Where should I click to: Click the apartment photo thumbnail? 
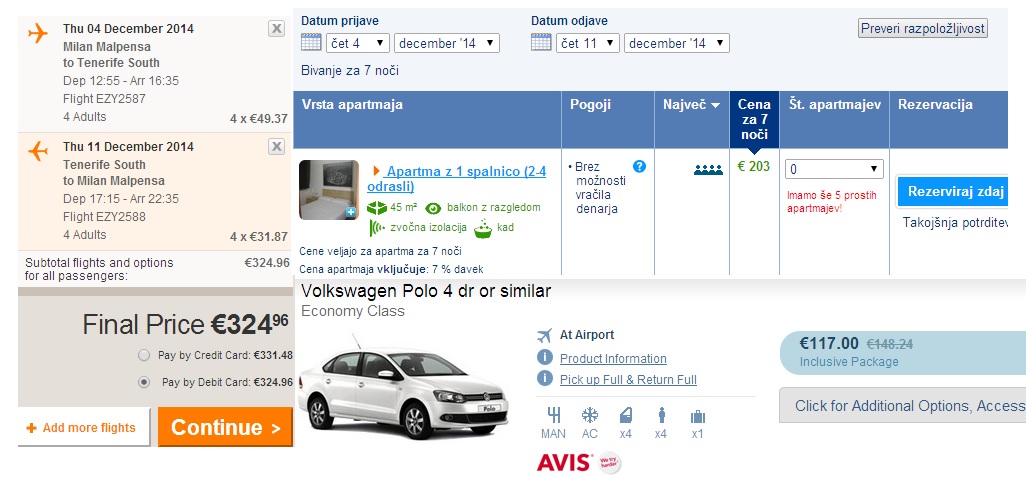pos(328,189)
